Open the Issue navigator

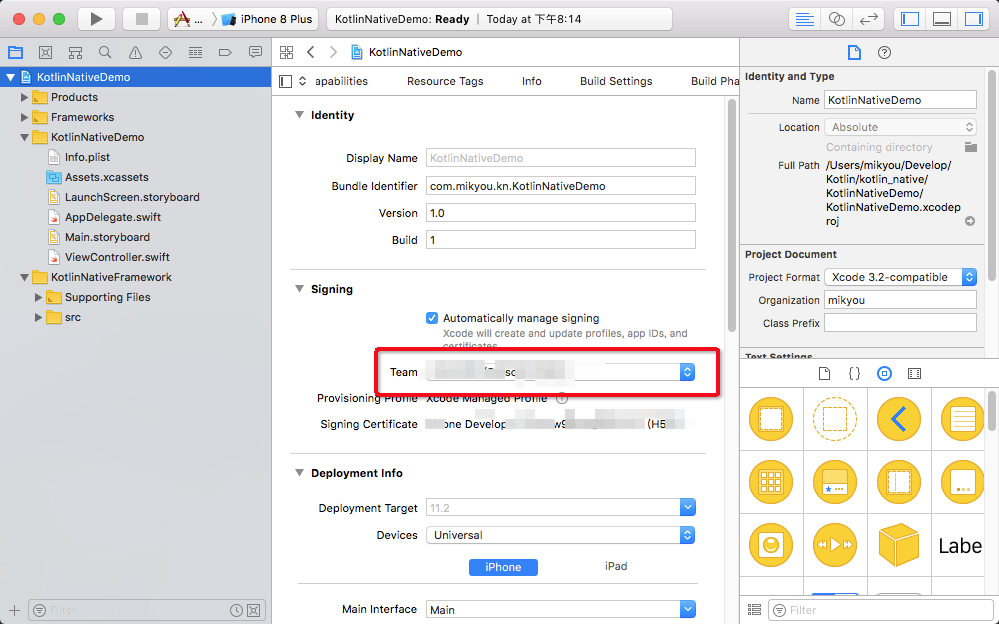[135, 52]
